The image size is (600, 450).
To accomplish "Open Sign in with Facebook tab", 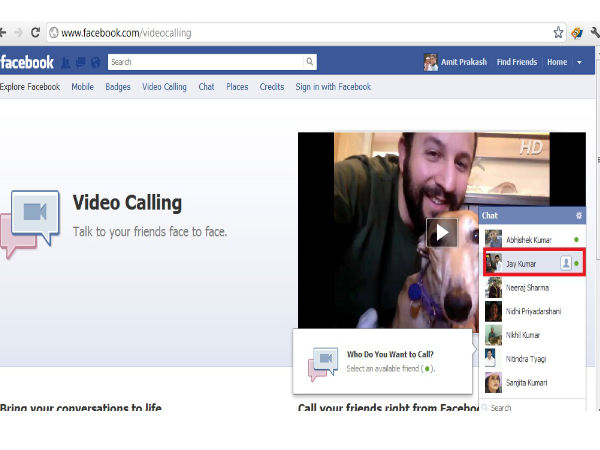I will [x=333, y=87].
